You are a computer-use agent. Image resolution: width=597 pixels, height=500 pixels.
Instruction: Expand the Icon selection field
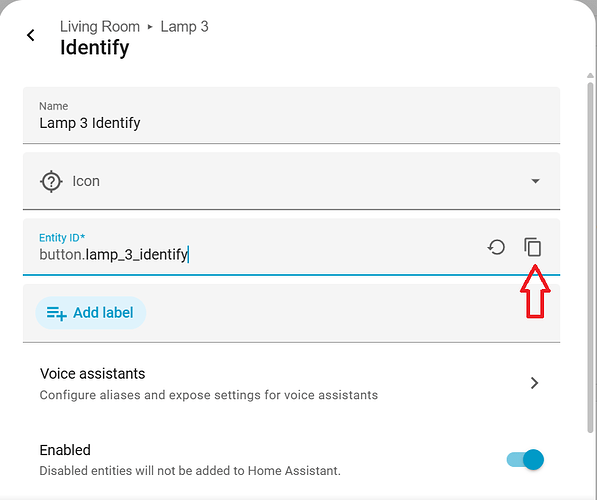click(291, 181)
